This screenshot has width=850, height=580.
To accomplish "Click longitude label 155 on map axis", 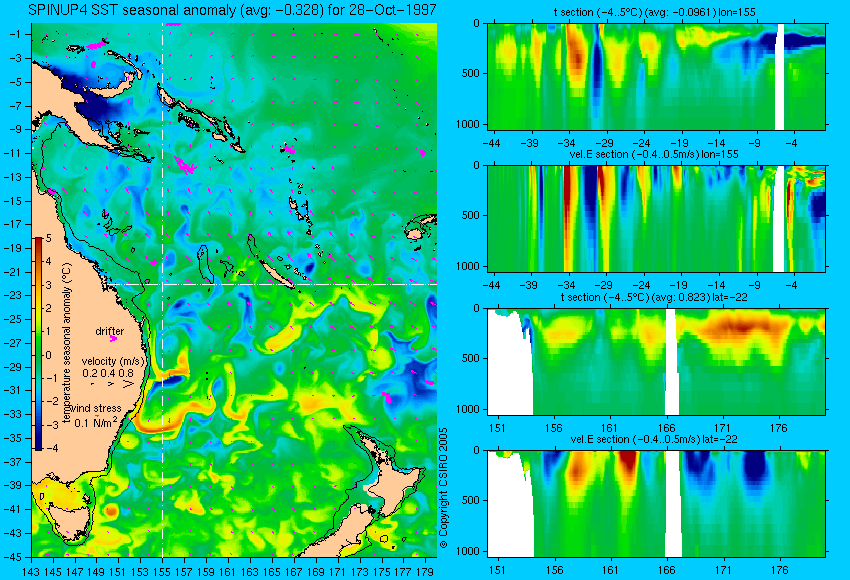I will pos(162,571).
